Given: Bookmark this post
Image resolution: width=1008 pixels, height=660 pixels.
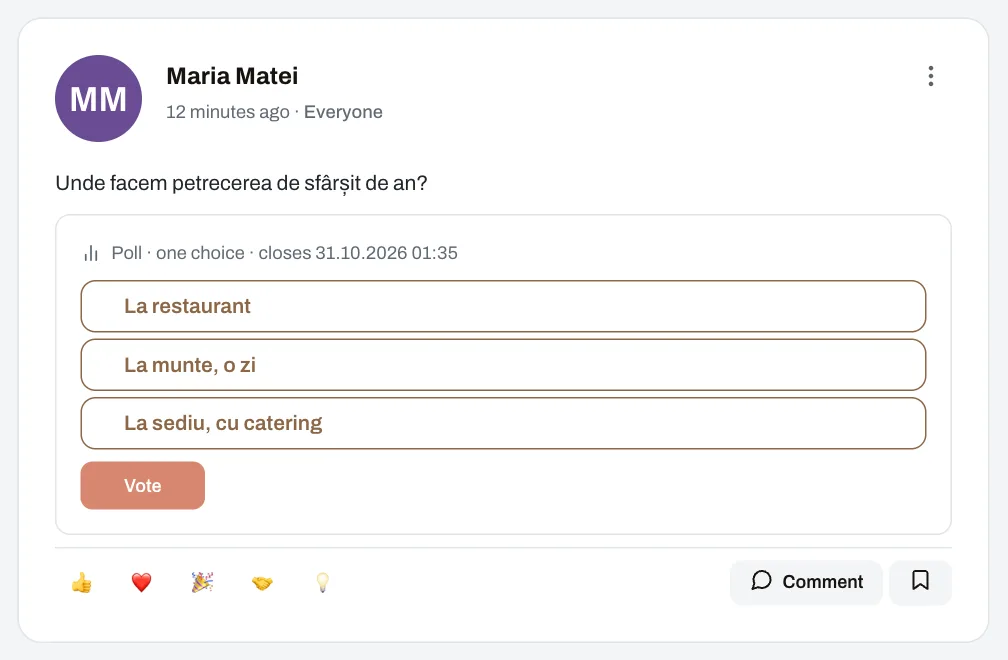Looking at the screenshot, I should pos(920,582).
